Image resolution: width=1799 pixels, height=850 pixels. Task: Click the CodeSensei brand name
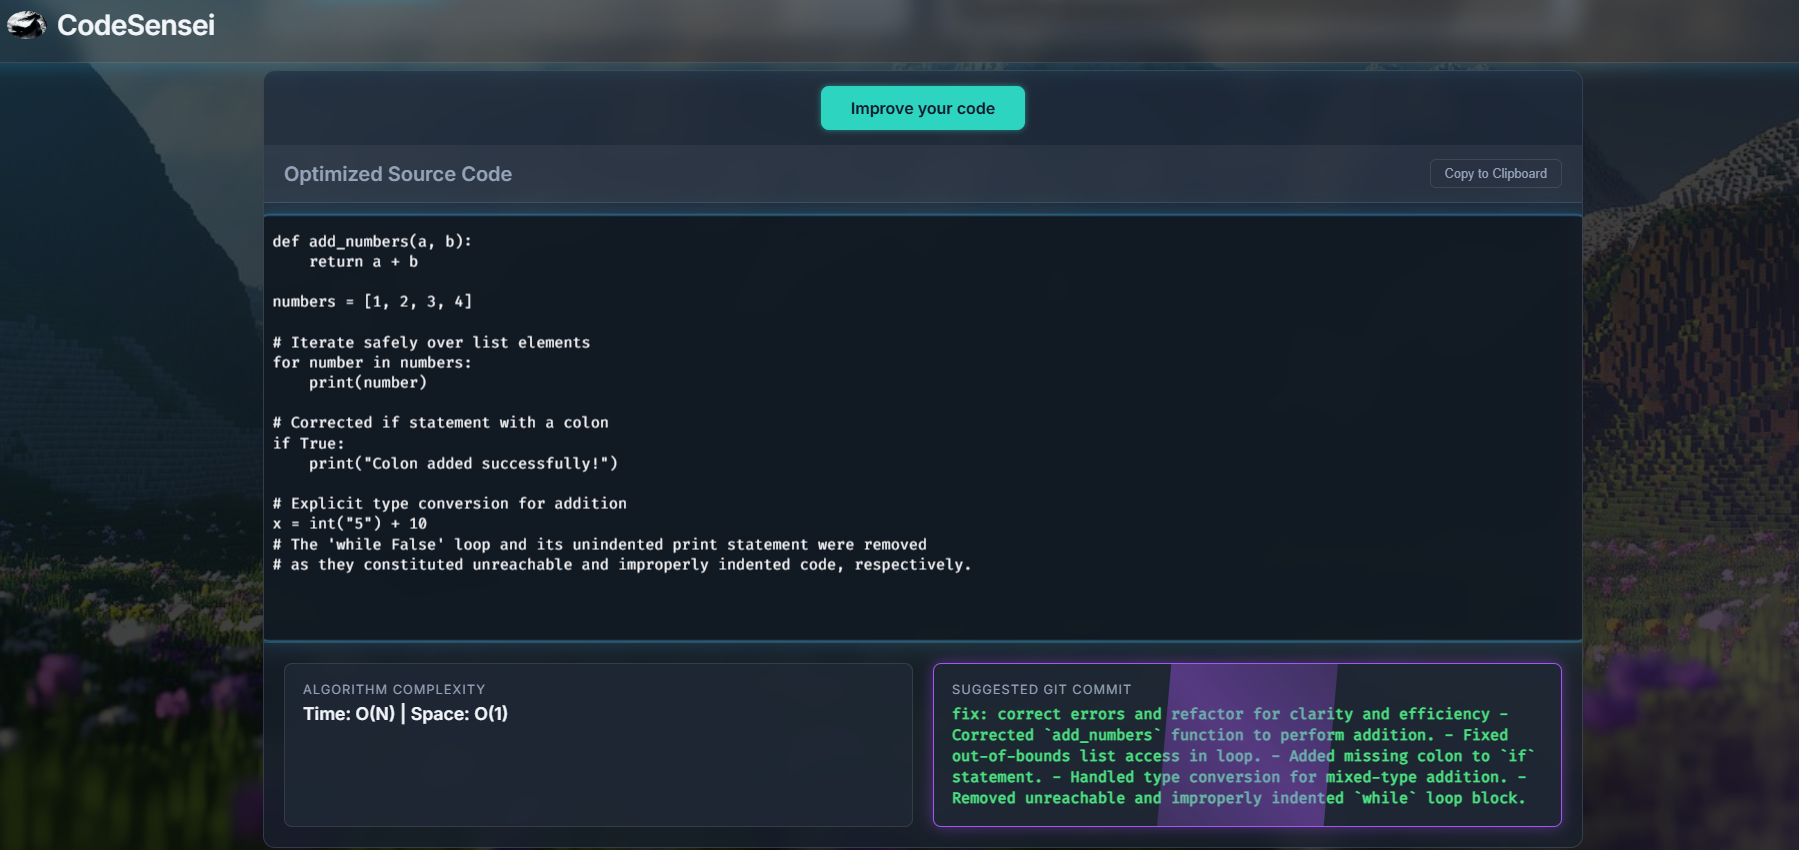click(x=136, y=25)
